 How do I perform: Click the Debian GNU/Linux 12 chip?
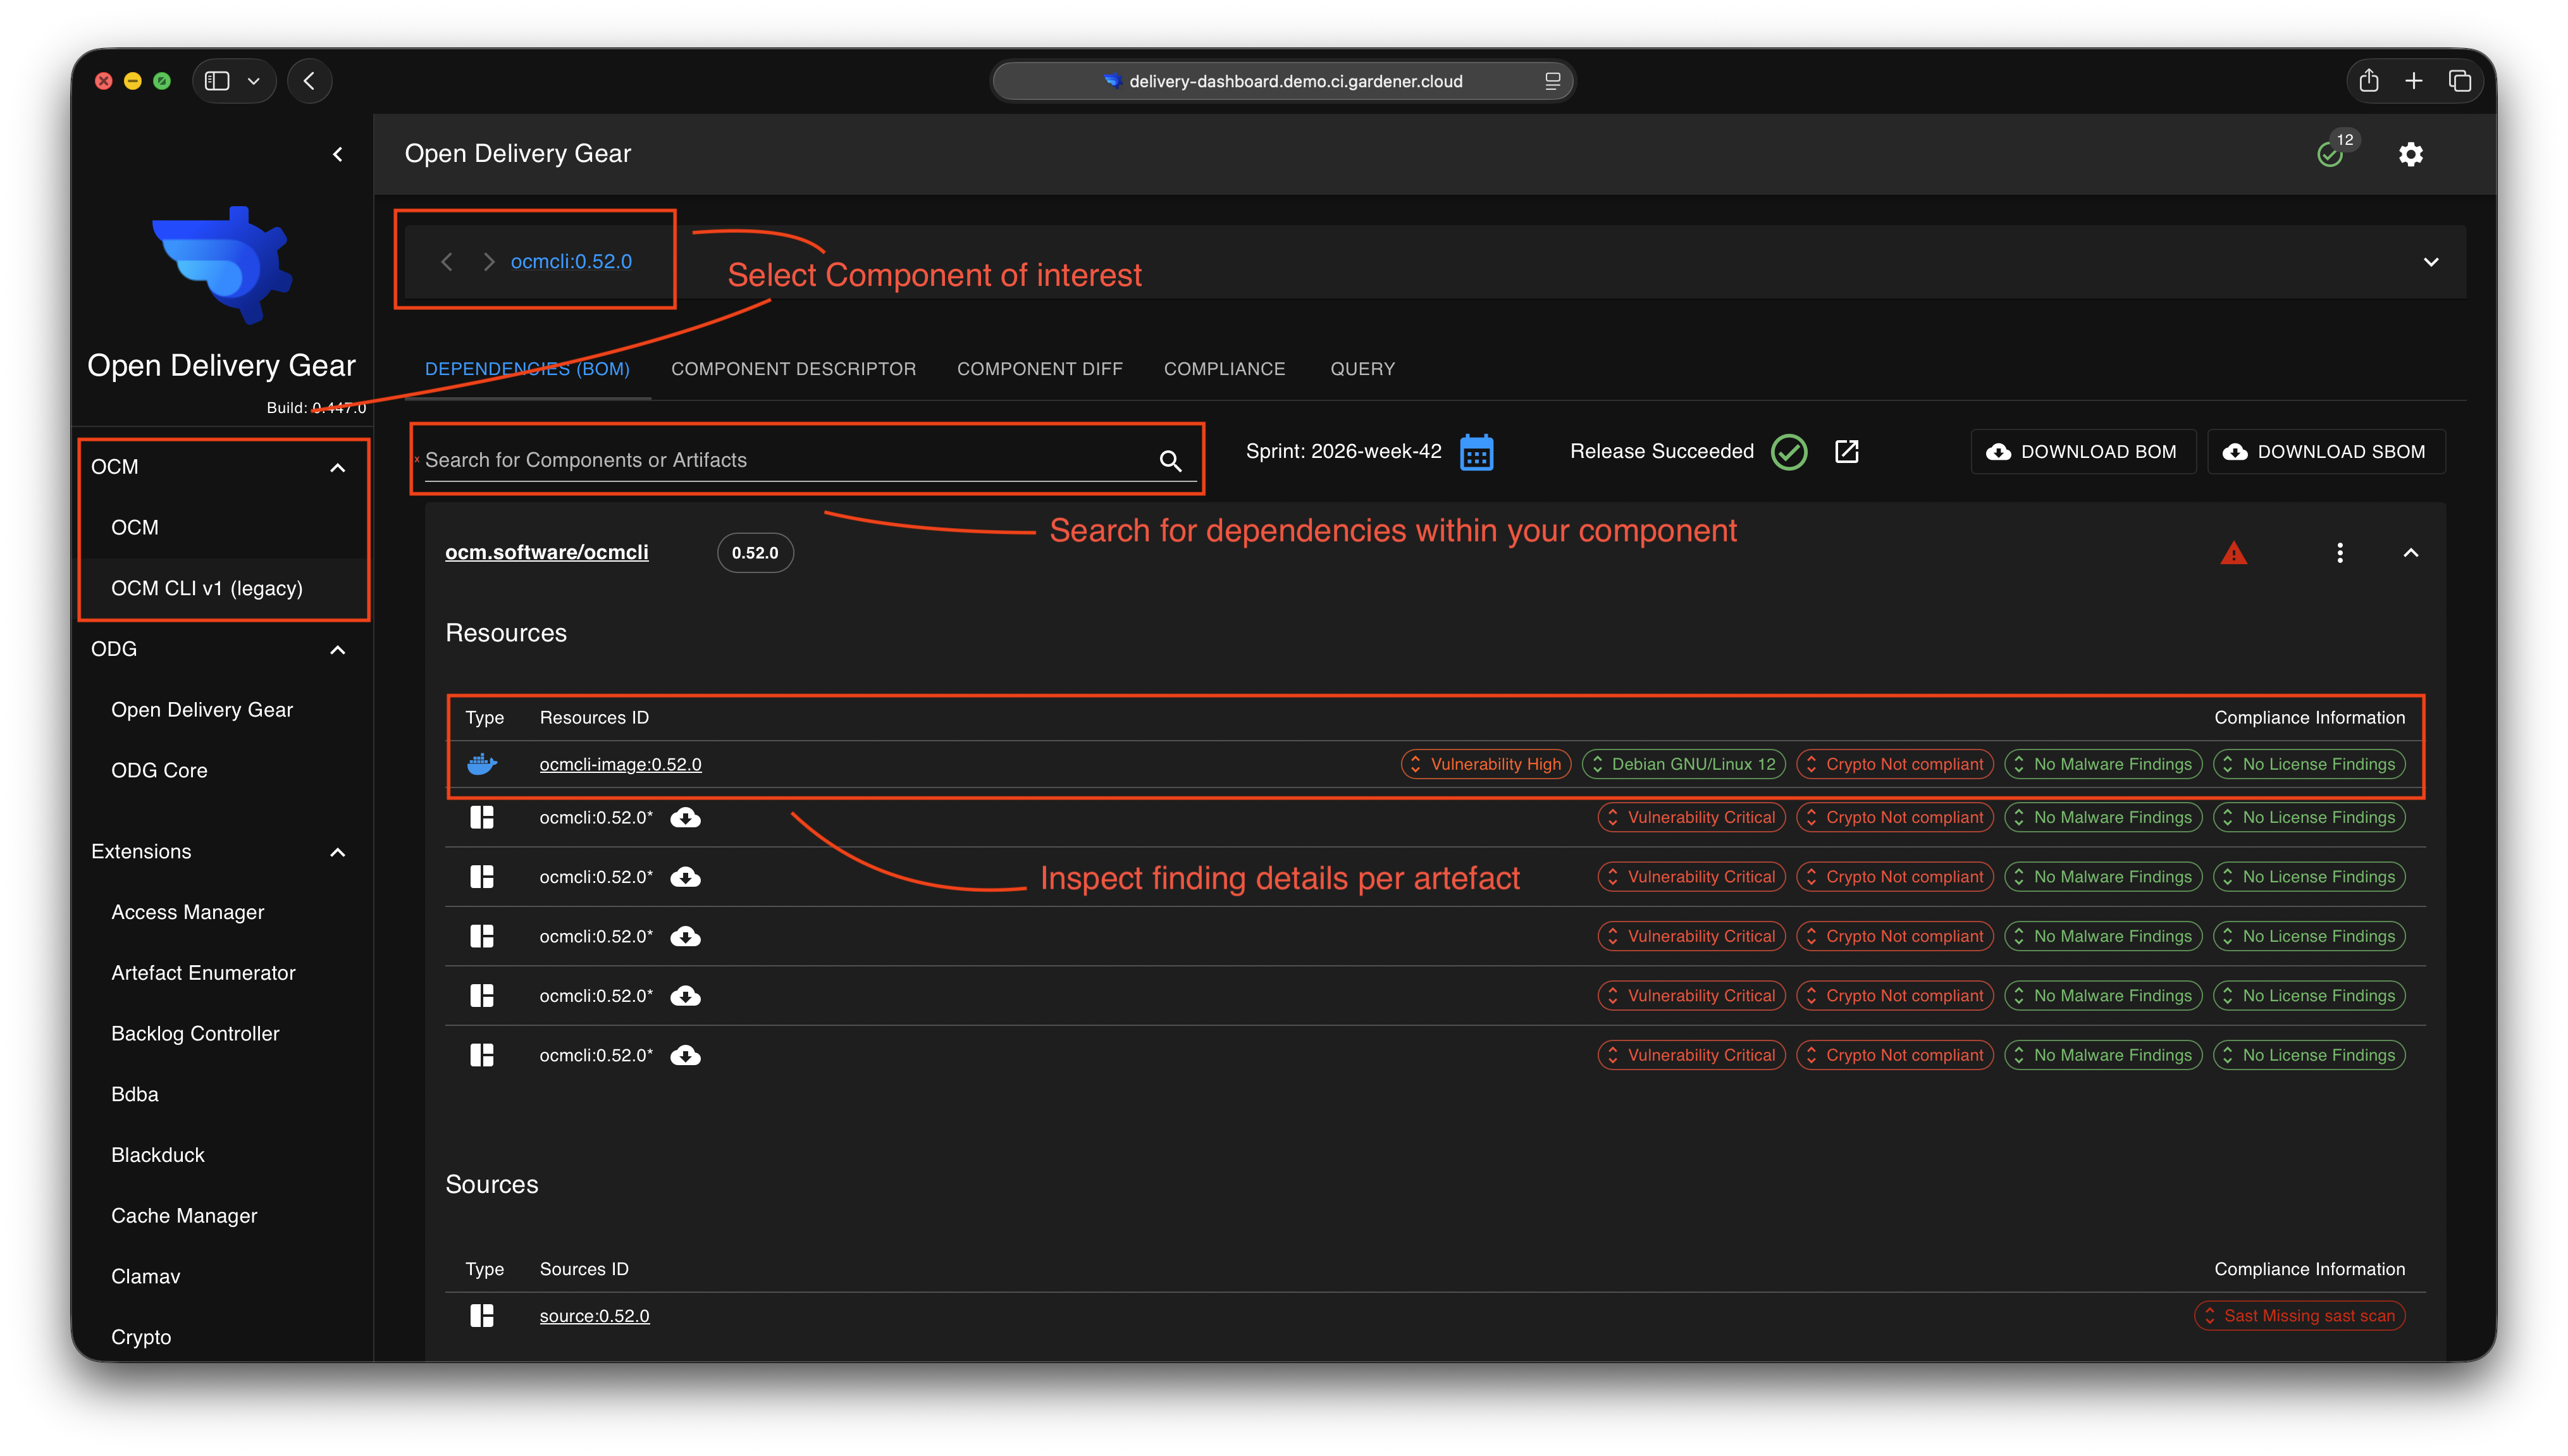point(1683,764)
